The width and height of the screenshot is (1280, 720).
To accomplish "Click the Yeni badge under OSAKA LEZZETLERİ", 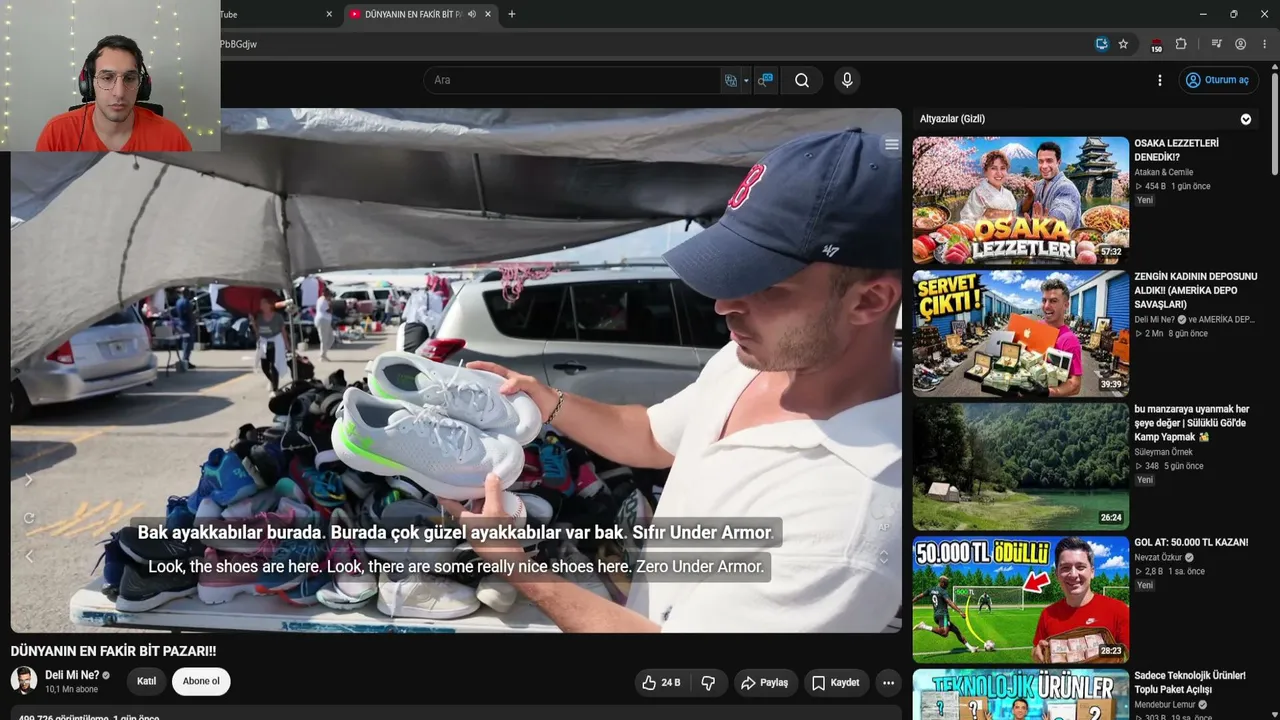I will click(1145, 200).
